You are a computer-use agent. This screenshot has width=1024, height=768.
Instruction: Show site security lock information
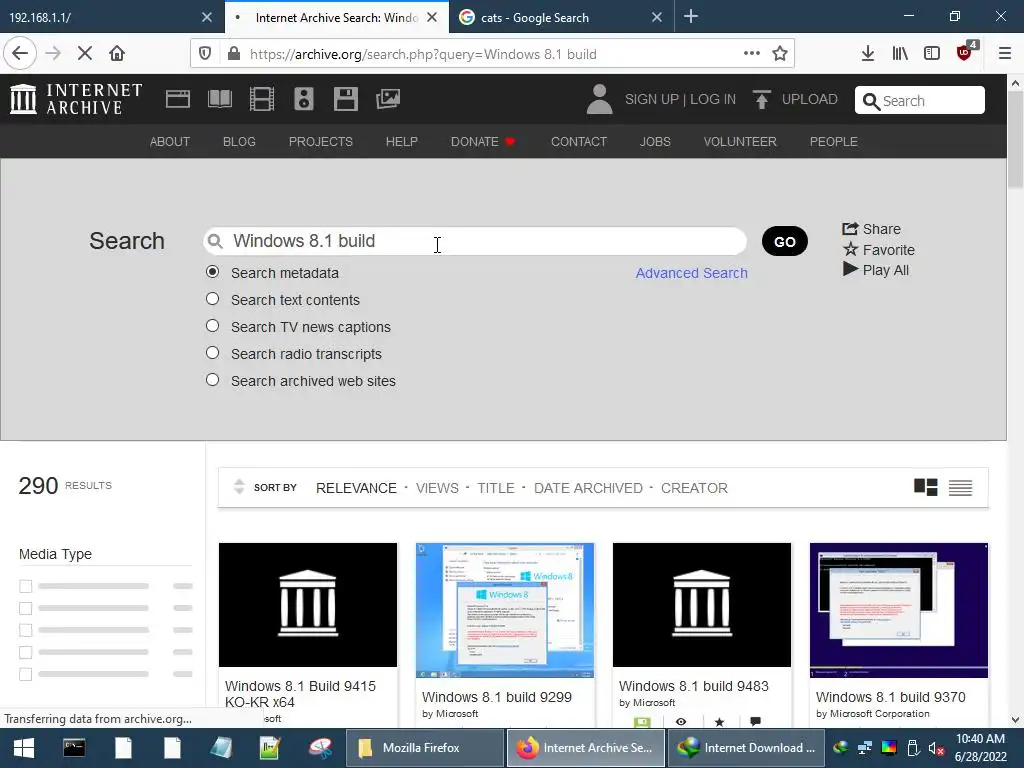pyautogui.click(x=234, y=54)
